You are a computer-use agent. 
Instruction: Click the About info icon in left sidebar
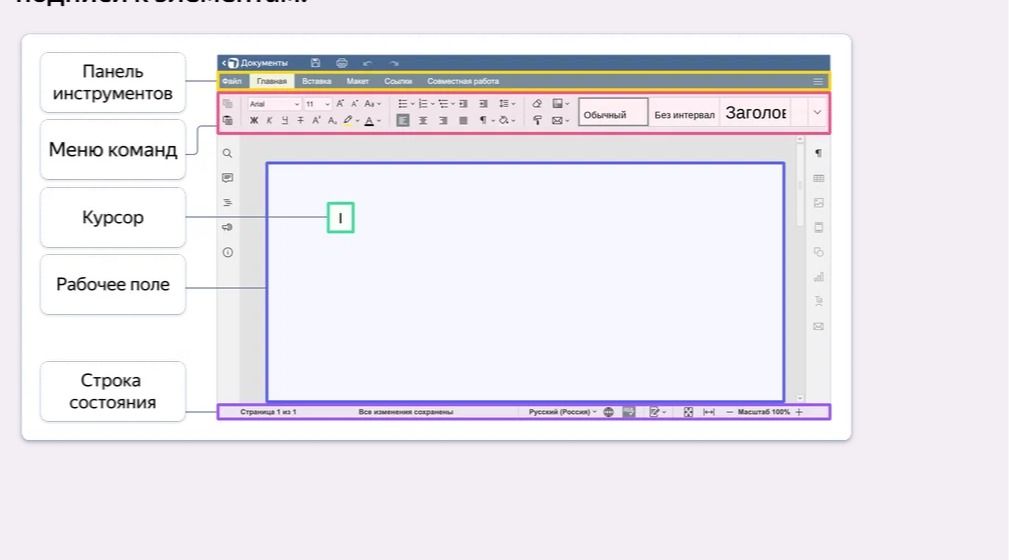[228, 252]
